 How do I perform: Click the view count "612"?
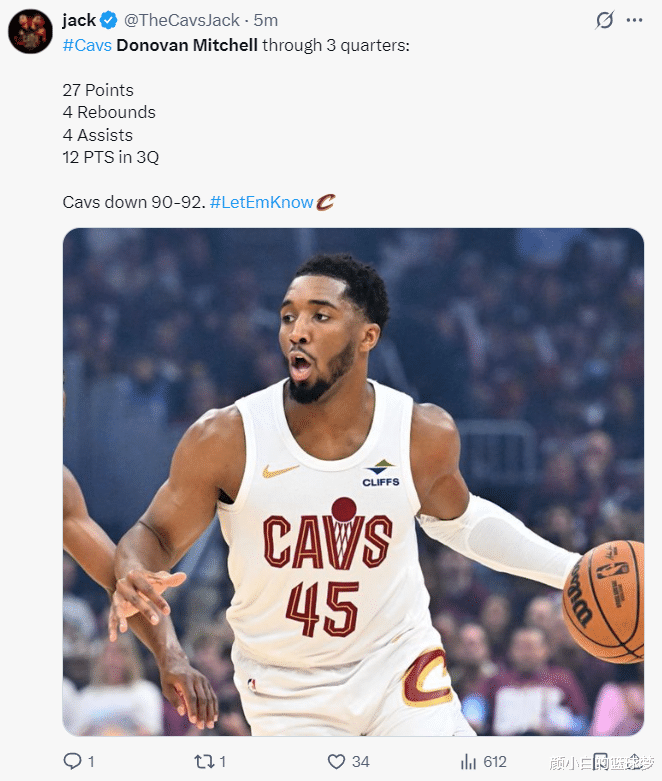[495, 761]
